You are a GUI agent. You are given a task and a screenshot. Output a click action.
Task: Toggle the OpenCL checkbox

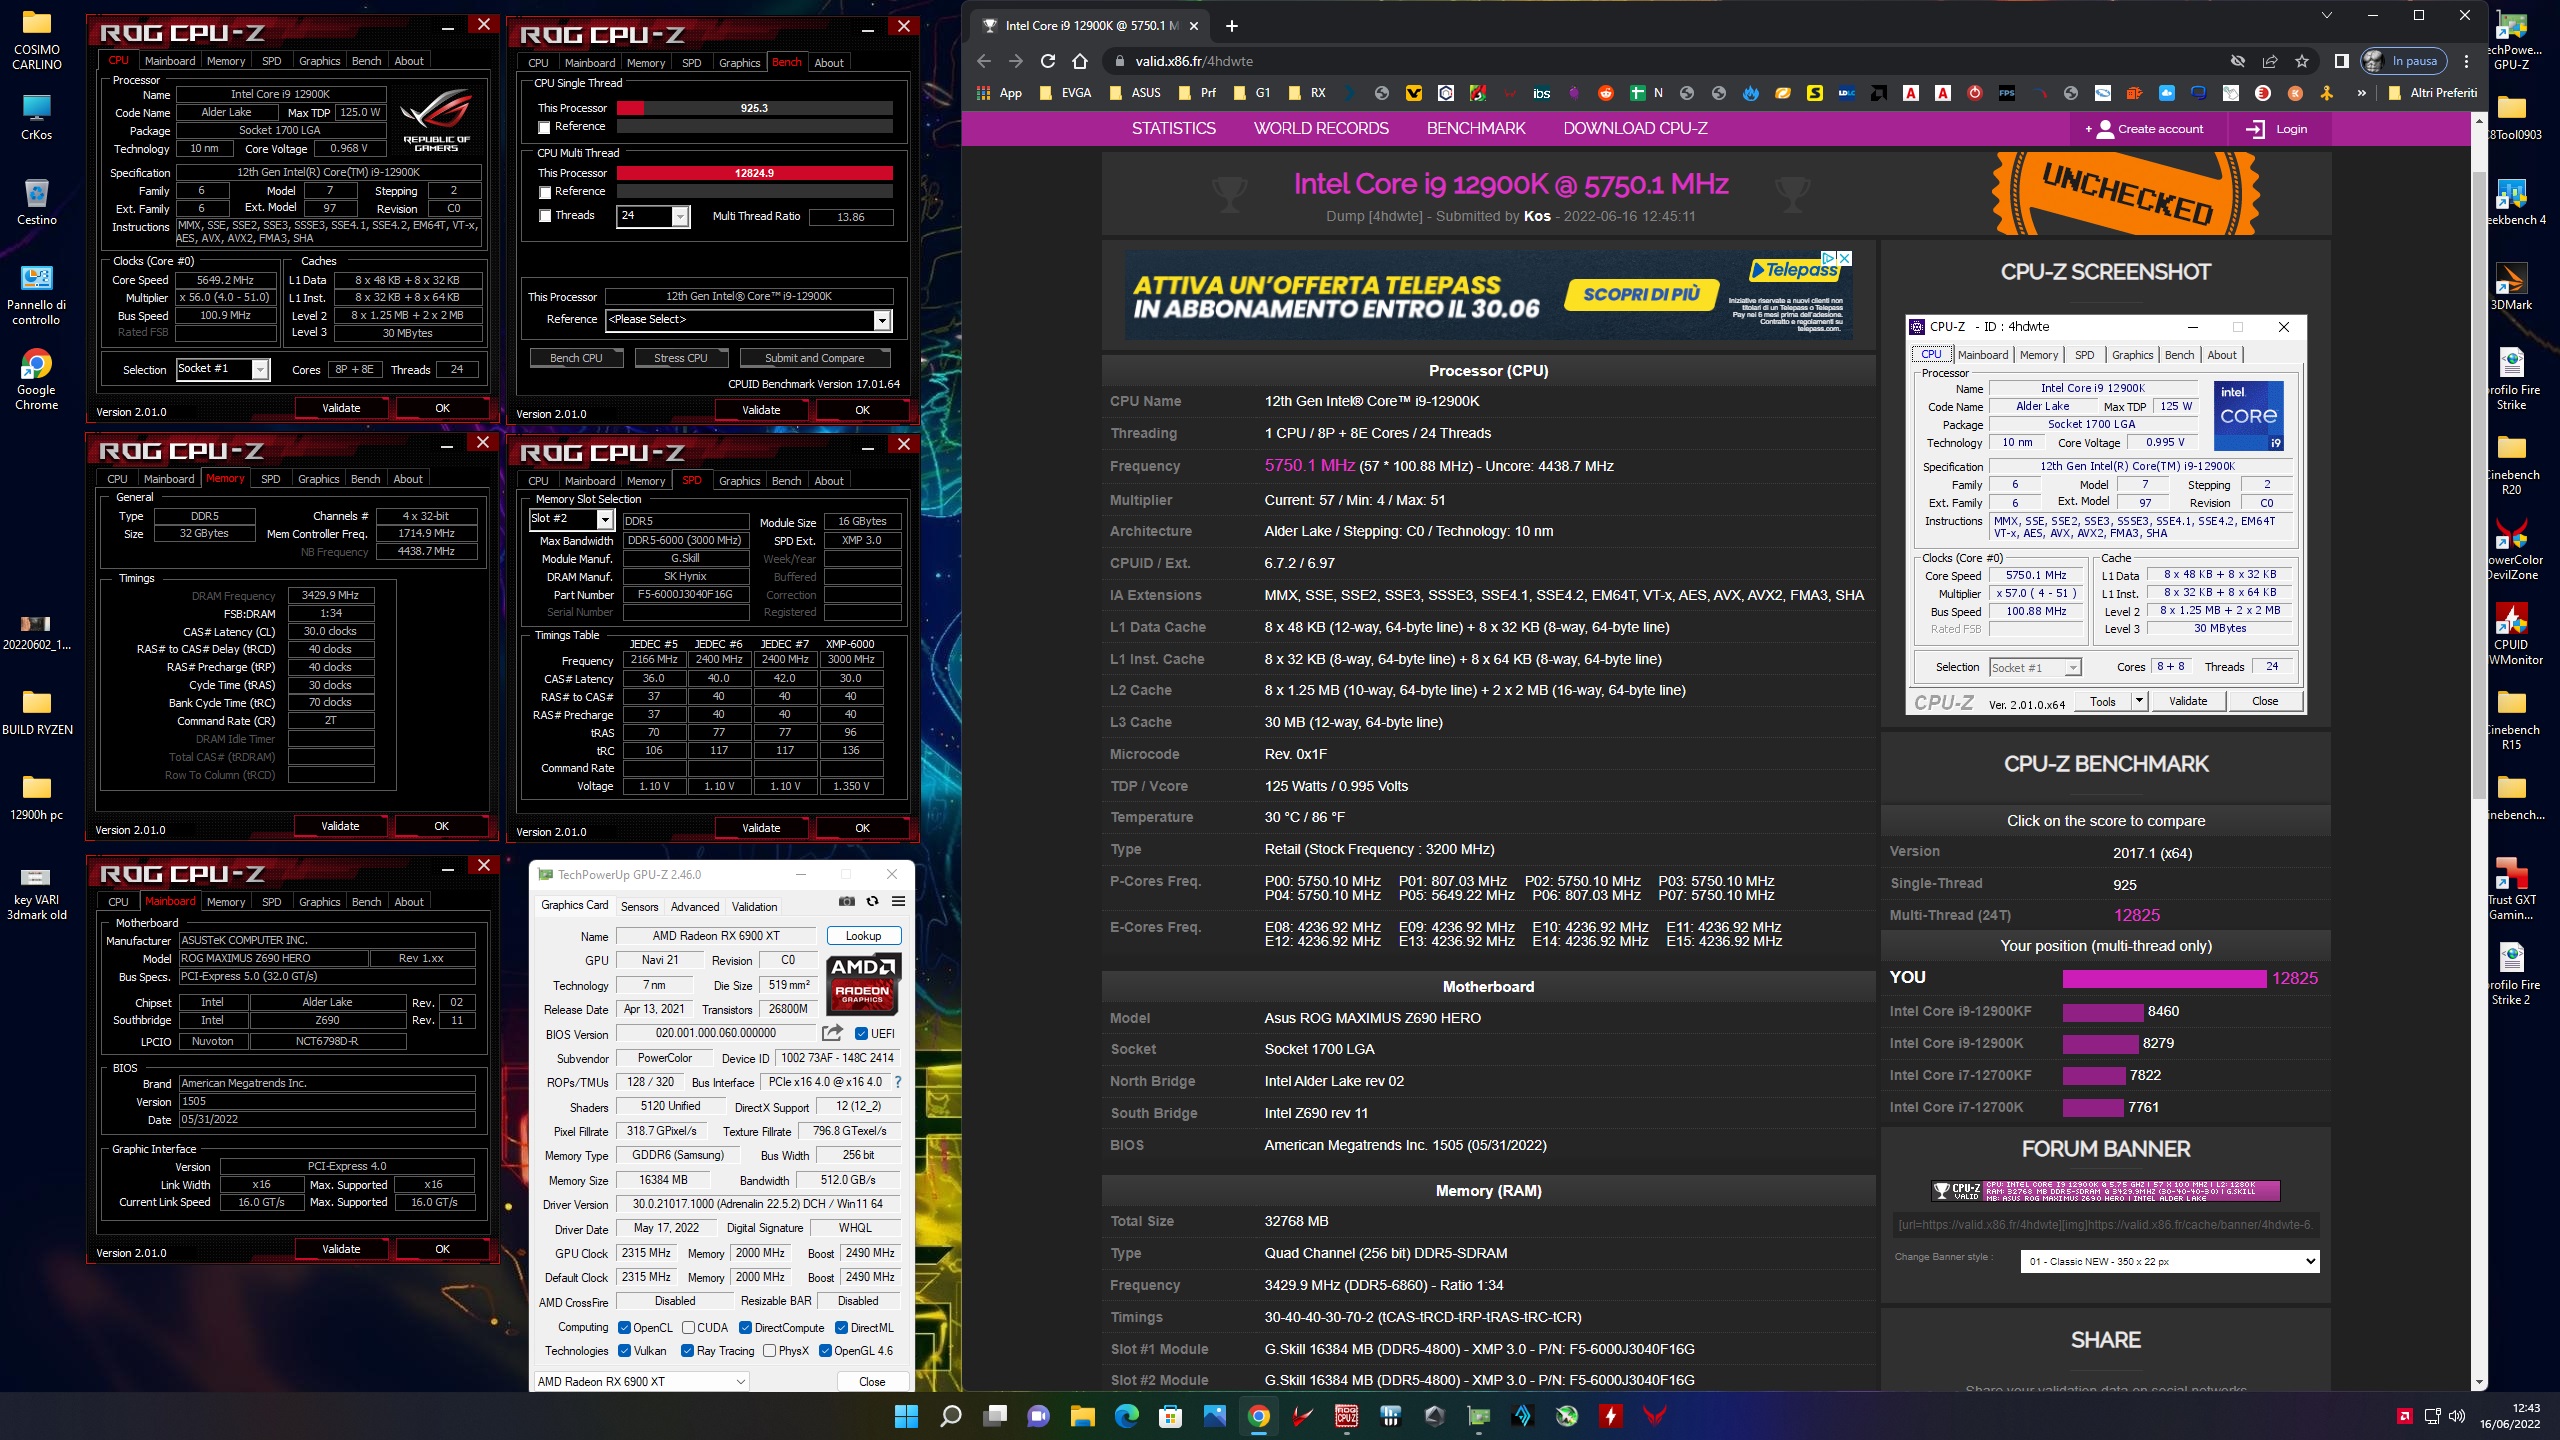tap(624, 1327)
